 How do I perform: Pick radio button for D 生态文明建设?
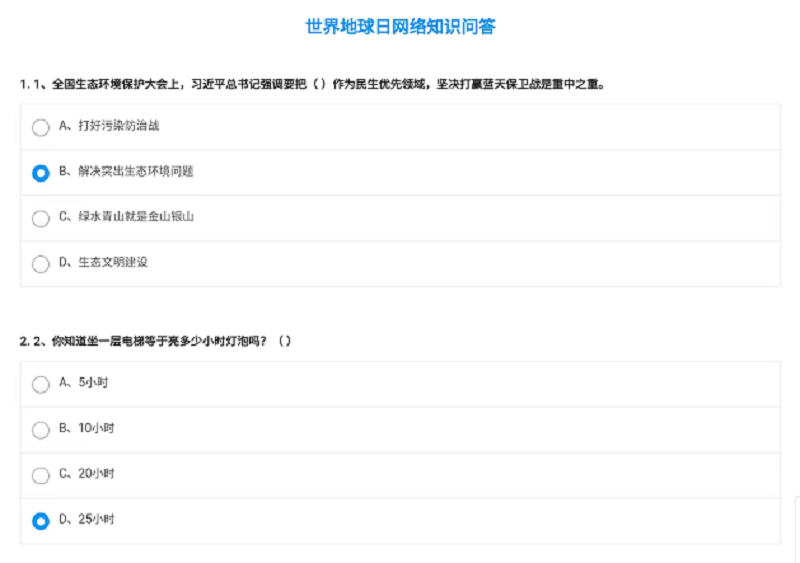(40, 264)
